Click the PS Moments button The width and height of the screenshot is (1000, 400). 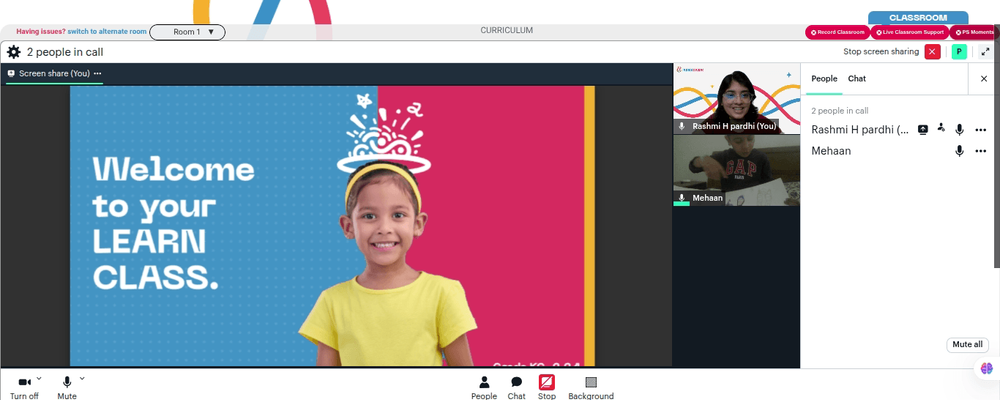974,32
